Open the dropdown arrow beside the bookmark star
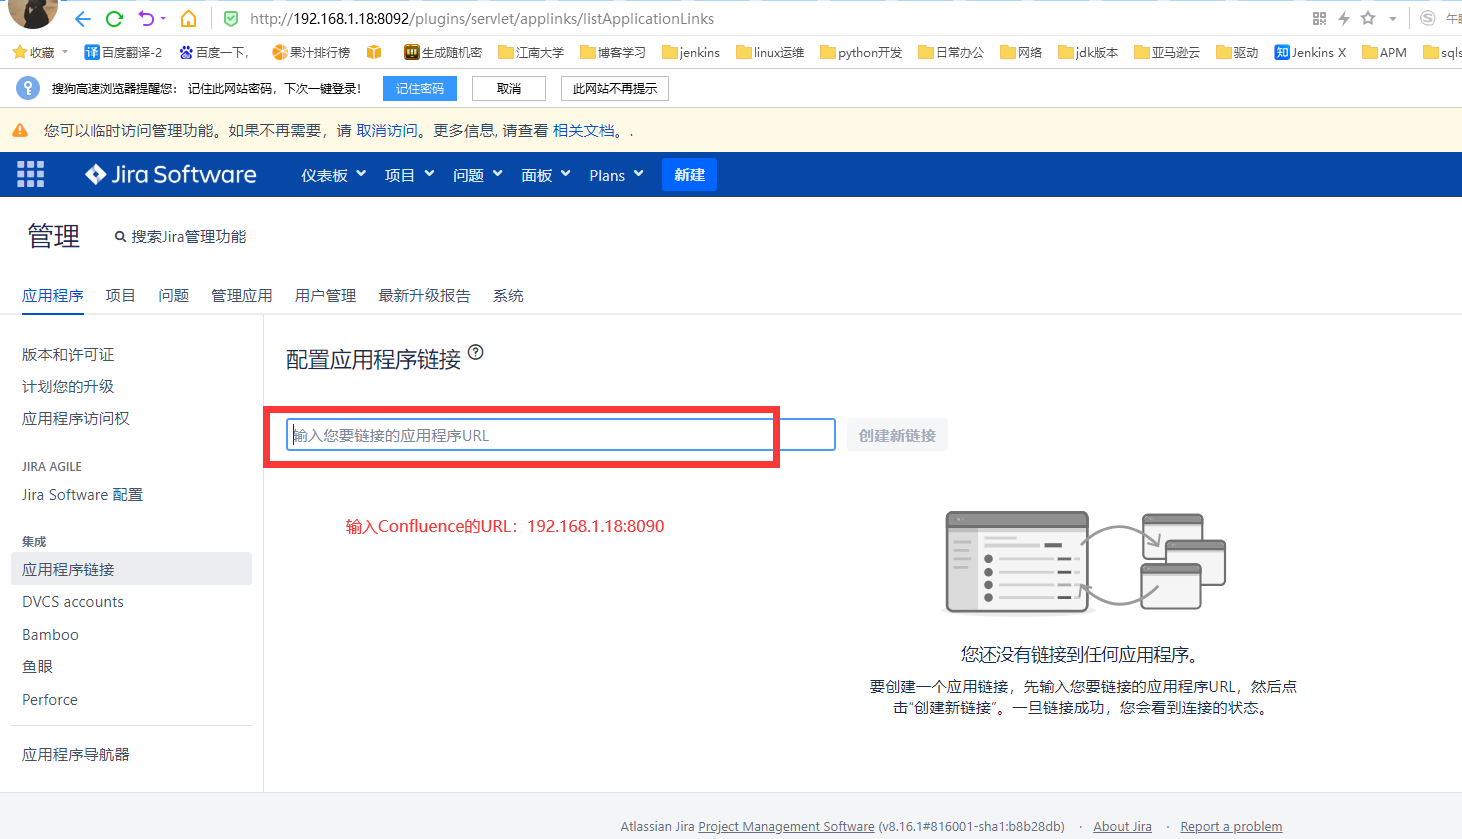This screenshot has width=1462, height=839. (1393, 19)
